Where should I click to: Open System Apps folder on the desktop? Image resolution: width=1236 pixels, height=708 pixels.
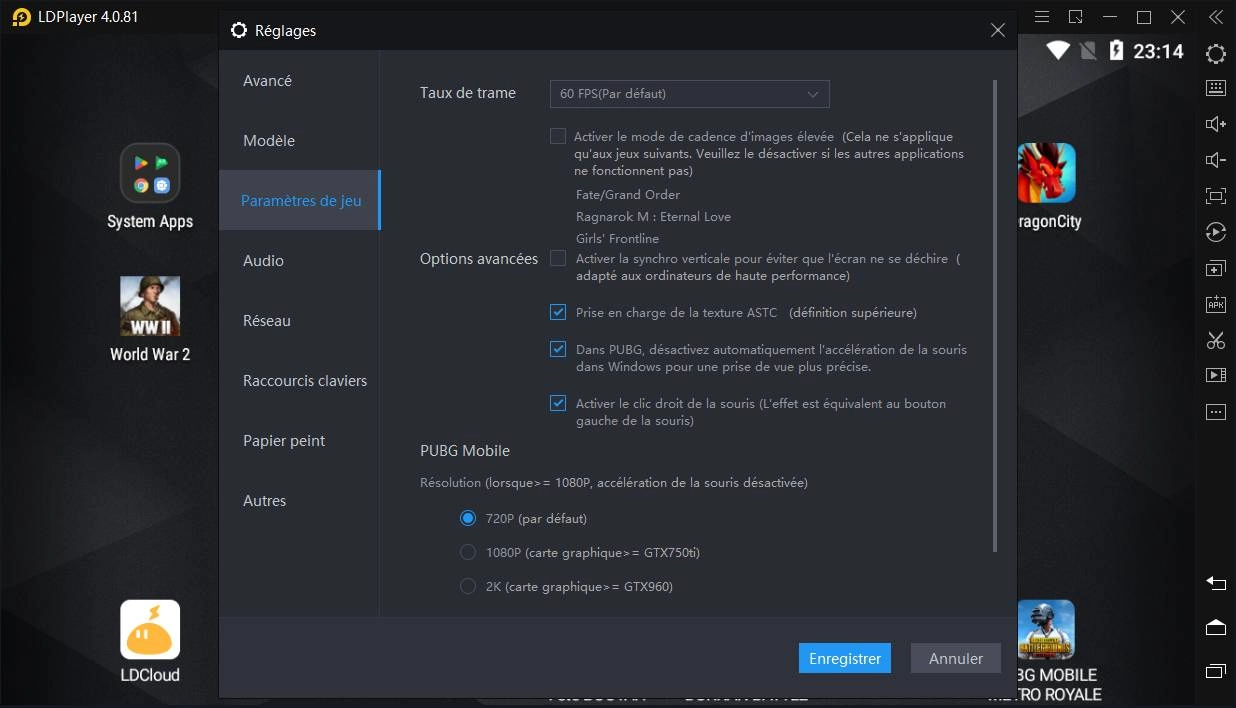(x=150, y=187)
